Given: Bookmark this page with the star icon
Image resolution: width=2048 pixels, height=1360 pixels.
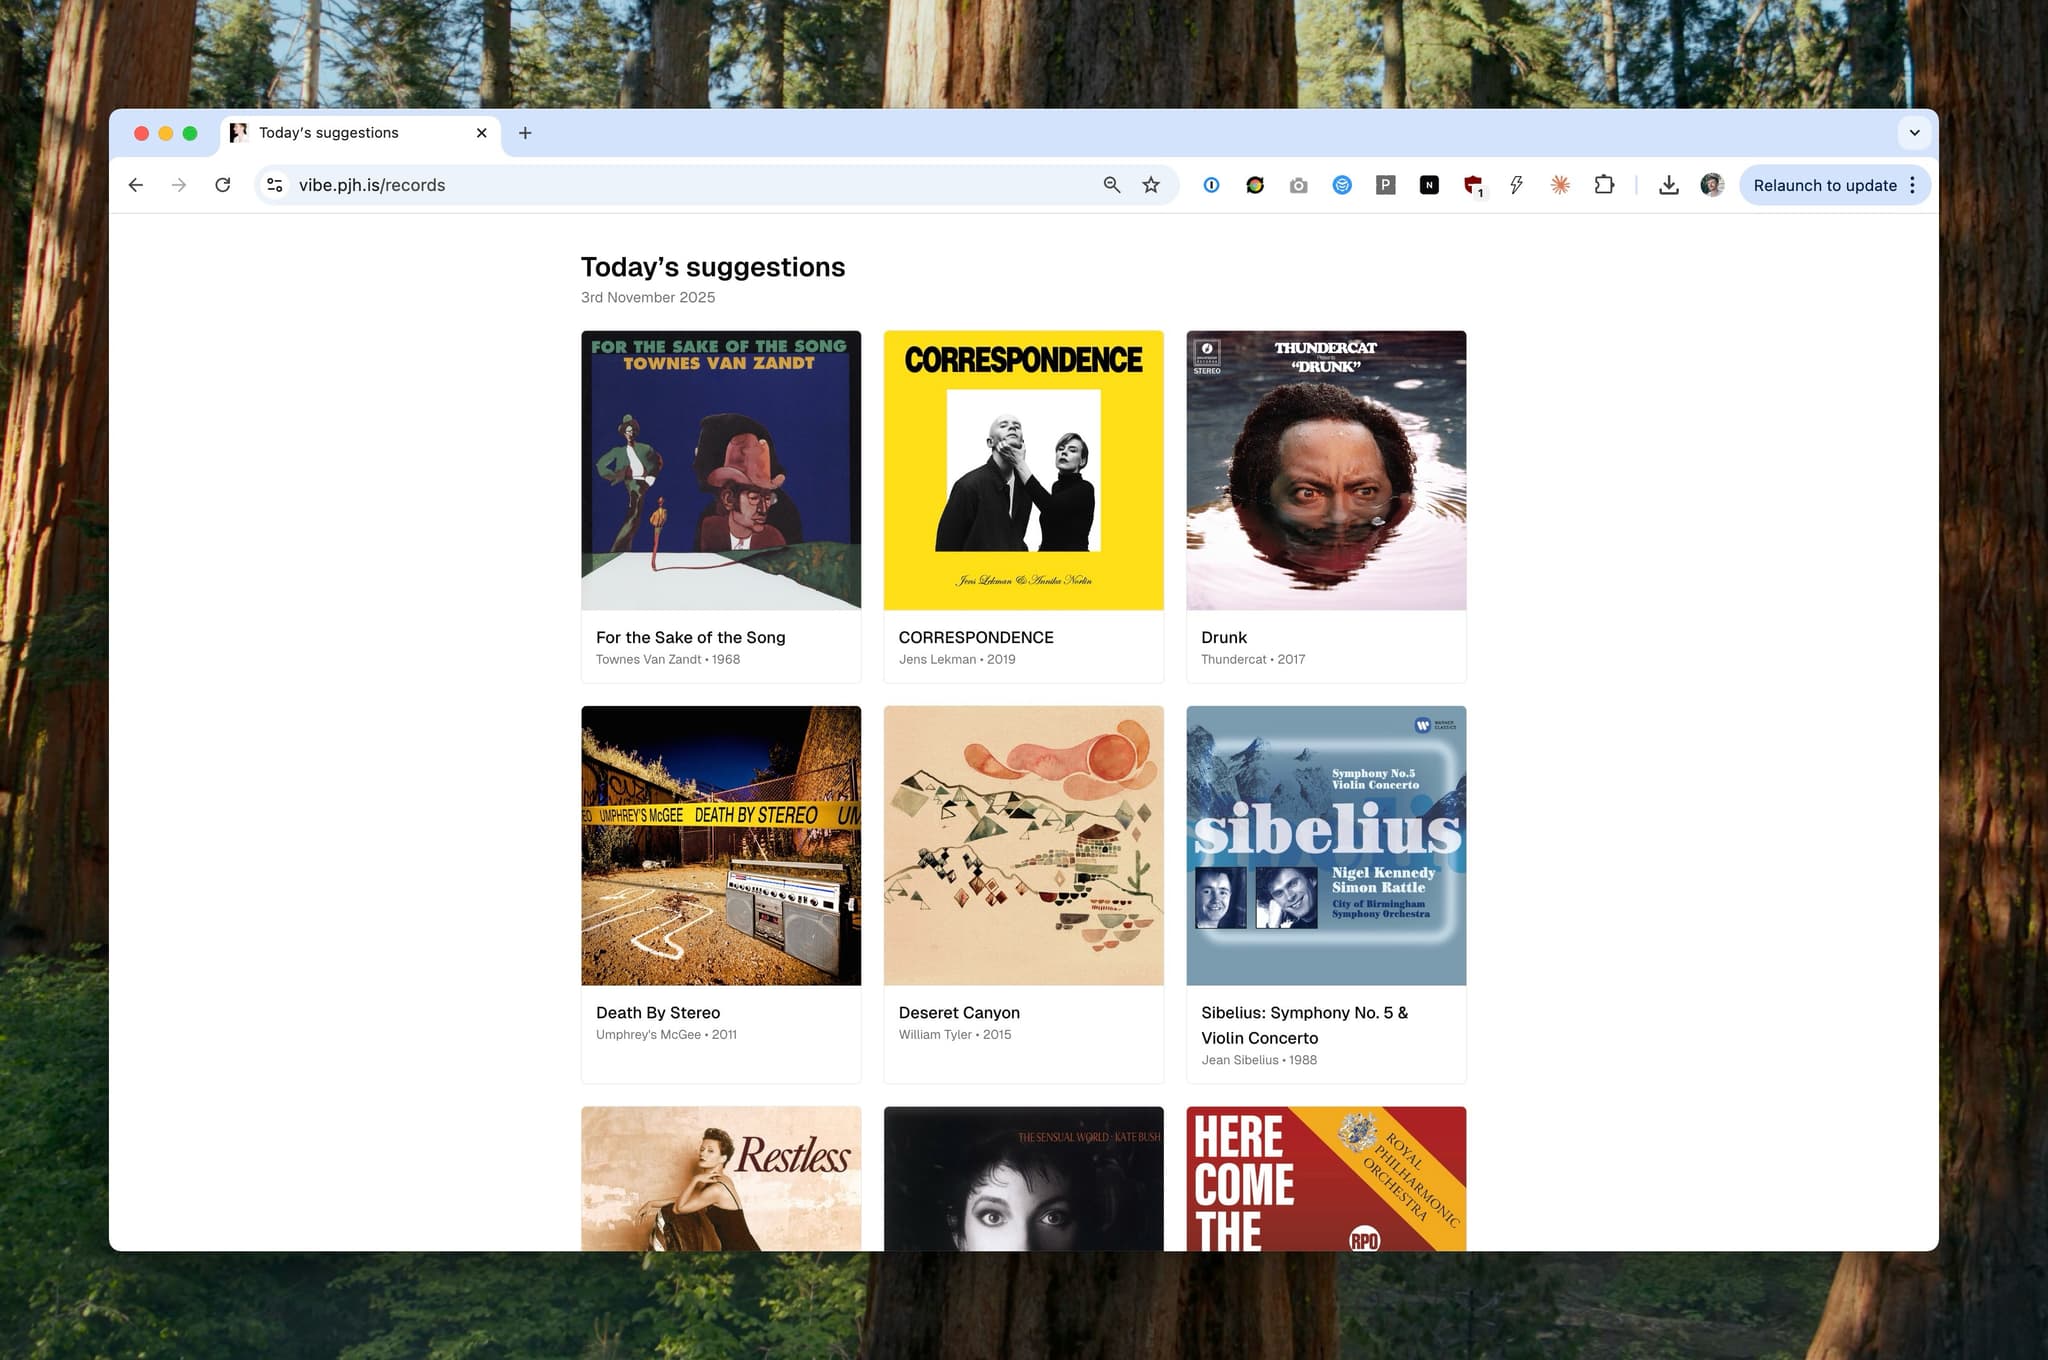Looking at the screenshot, I should point(1149,185).
